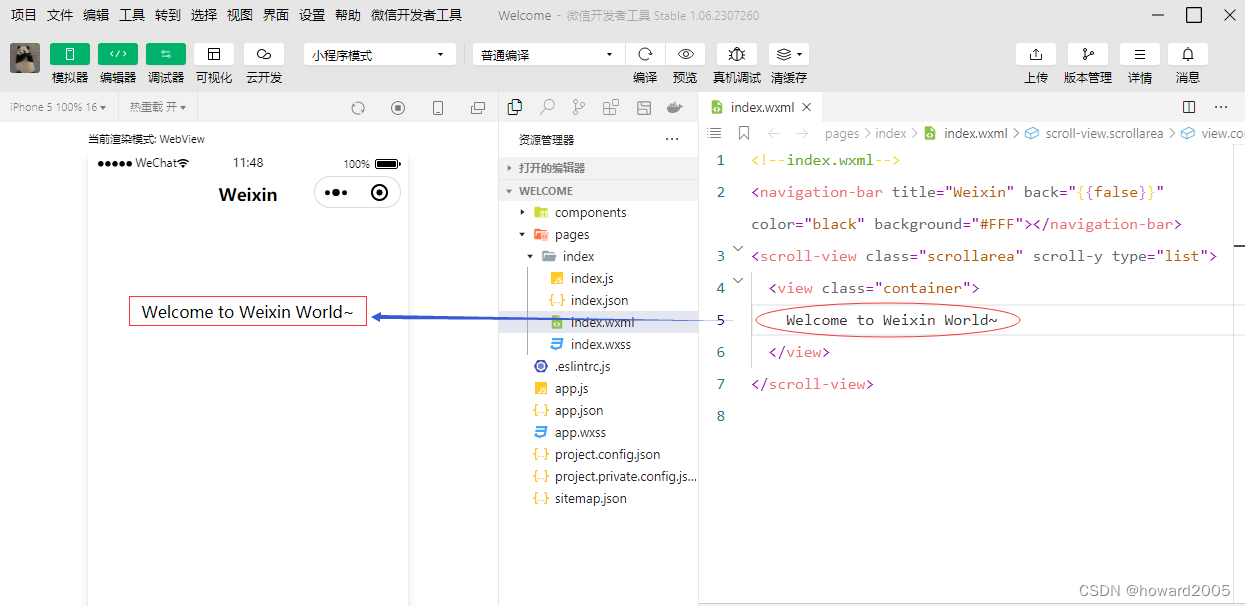The width and height of the screenshot is (1245, 606).
Task: Click the simulator capsule close circle
Action: coord(379,193)
